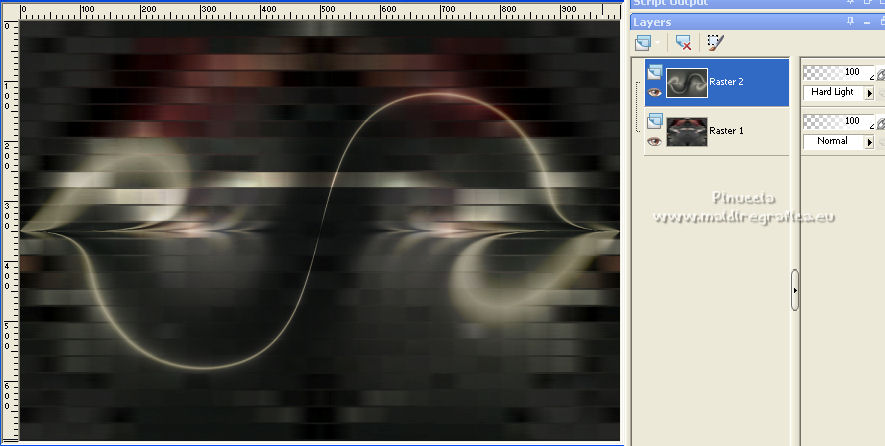Select the Raster 2 layer thumbnail
This screenshot has width=885, height=446.
(x=686, y=83)
